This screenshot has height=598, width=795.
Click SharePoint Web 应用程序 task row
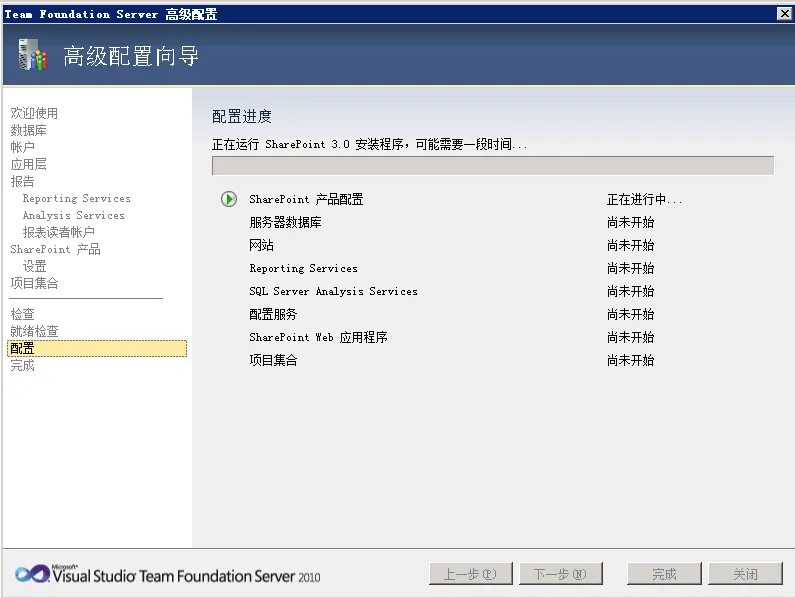click(x=318, y=337)
